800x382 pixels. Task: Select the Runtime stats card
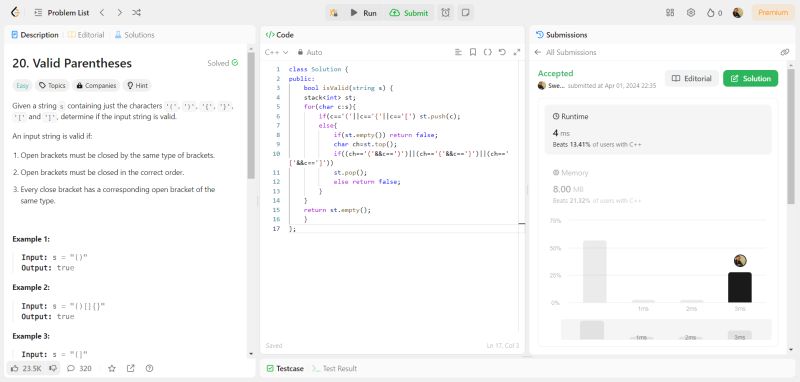coord(658,130)
